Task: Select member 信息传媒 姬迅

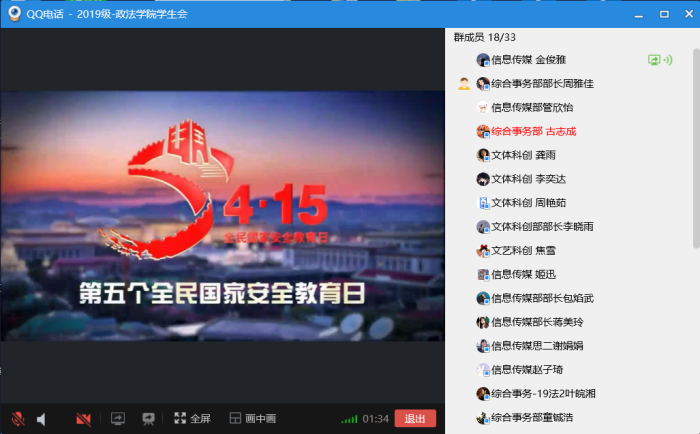Action: [524, 274]
